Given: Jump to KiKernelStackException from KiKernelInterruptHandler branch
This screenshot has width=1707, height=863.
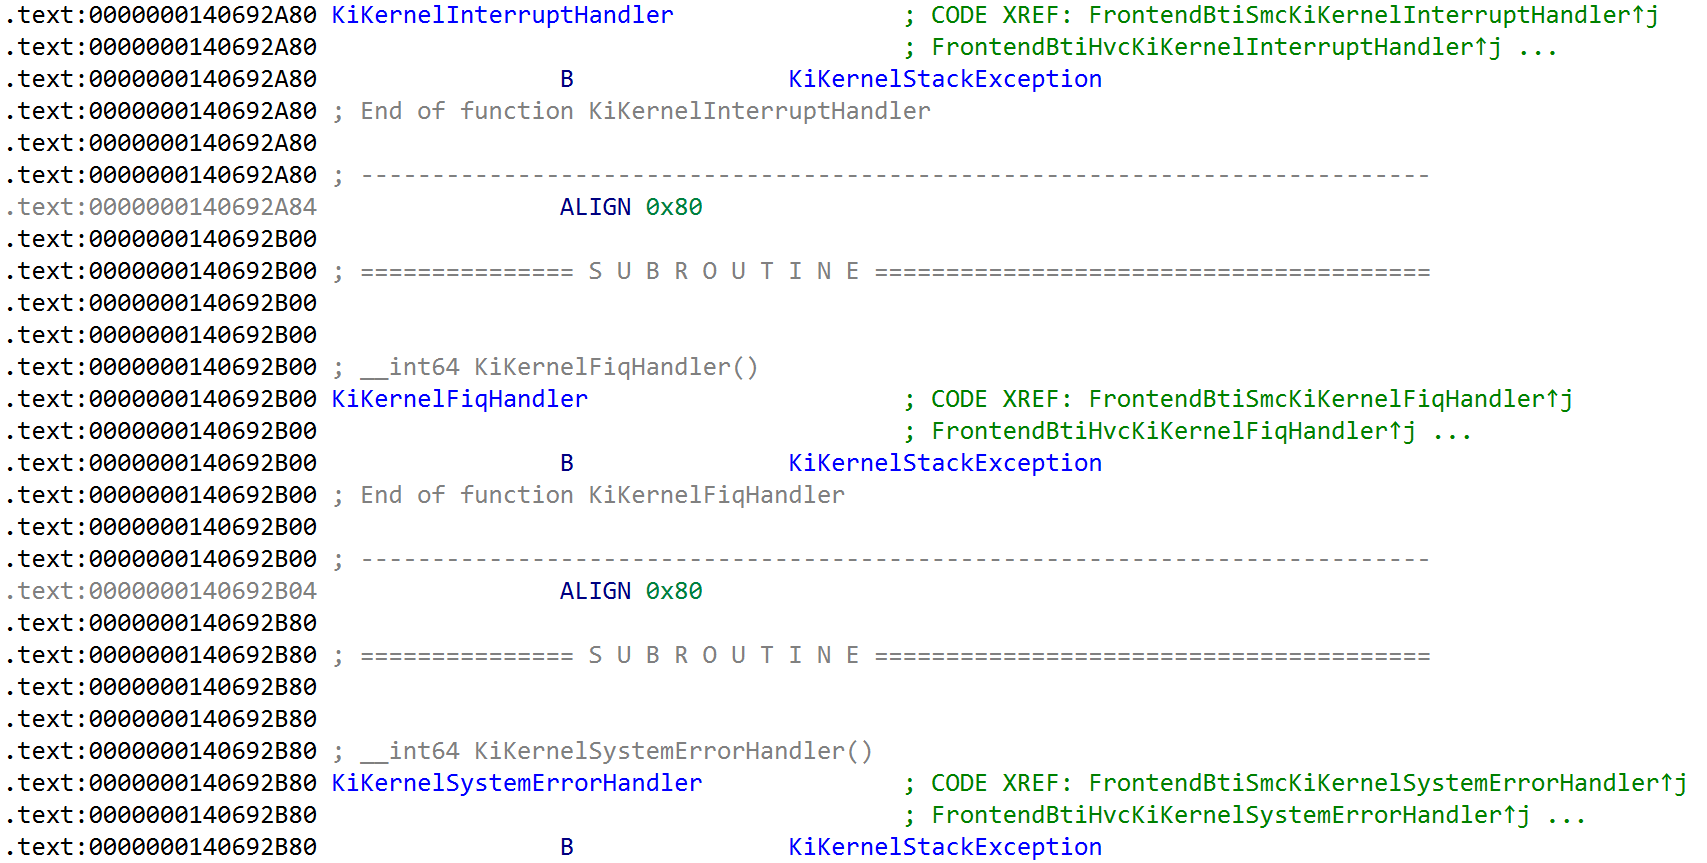Looking at the screenshot, I should click(x=944, y=79).
